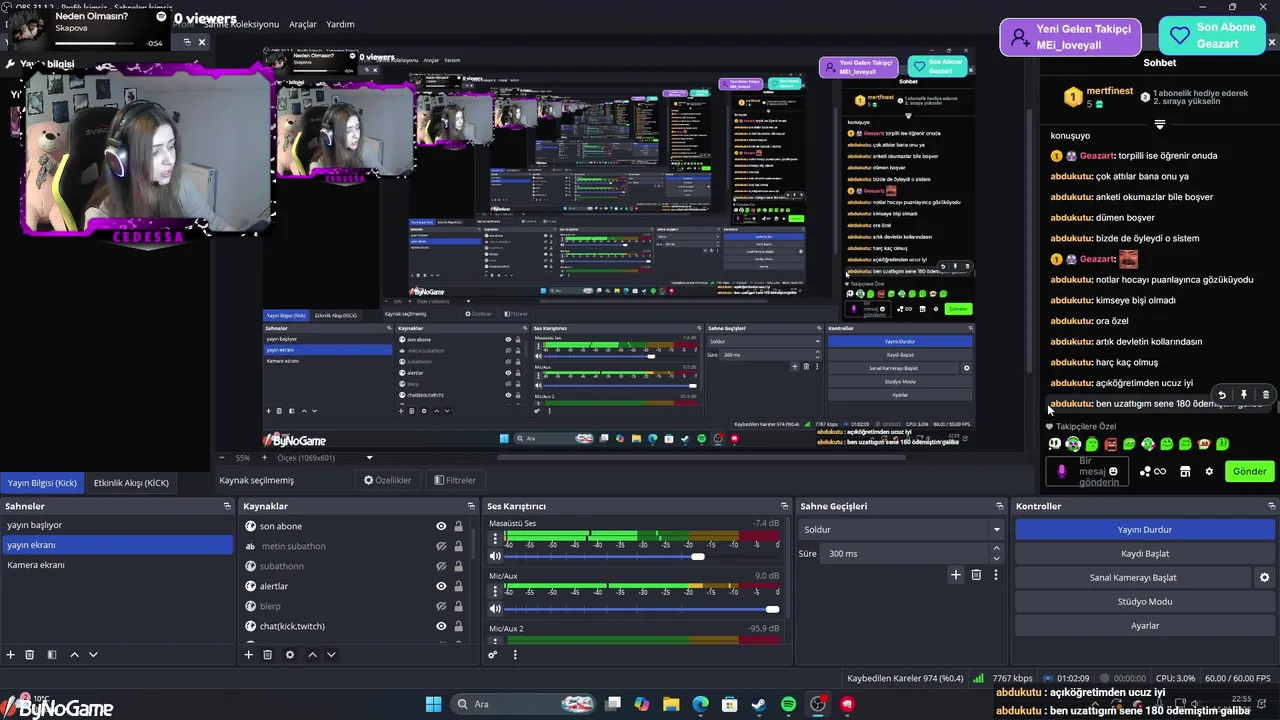Viewport: 1280px width, 720px height.
Task: Open chat settings gear icon
Action: [x=1209, y=471]
